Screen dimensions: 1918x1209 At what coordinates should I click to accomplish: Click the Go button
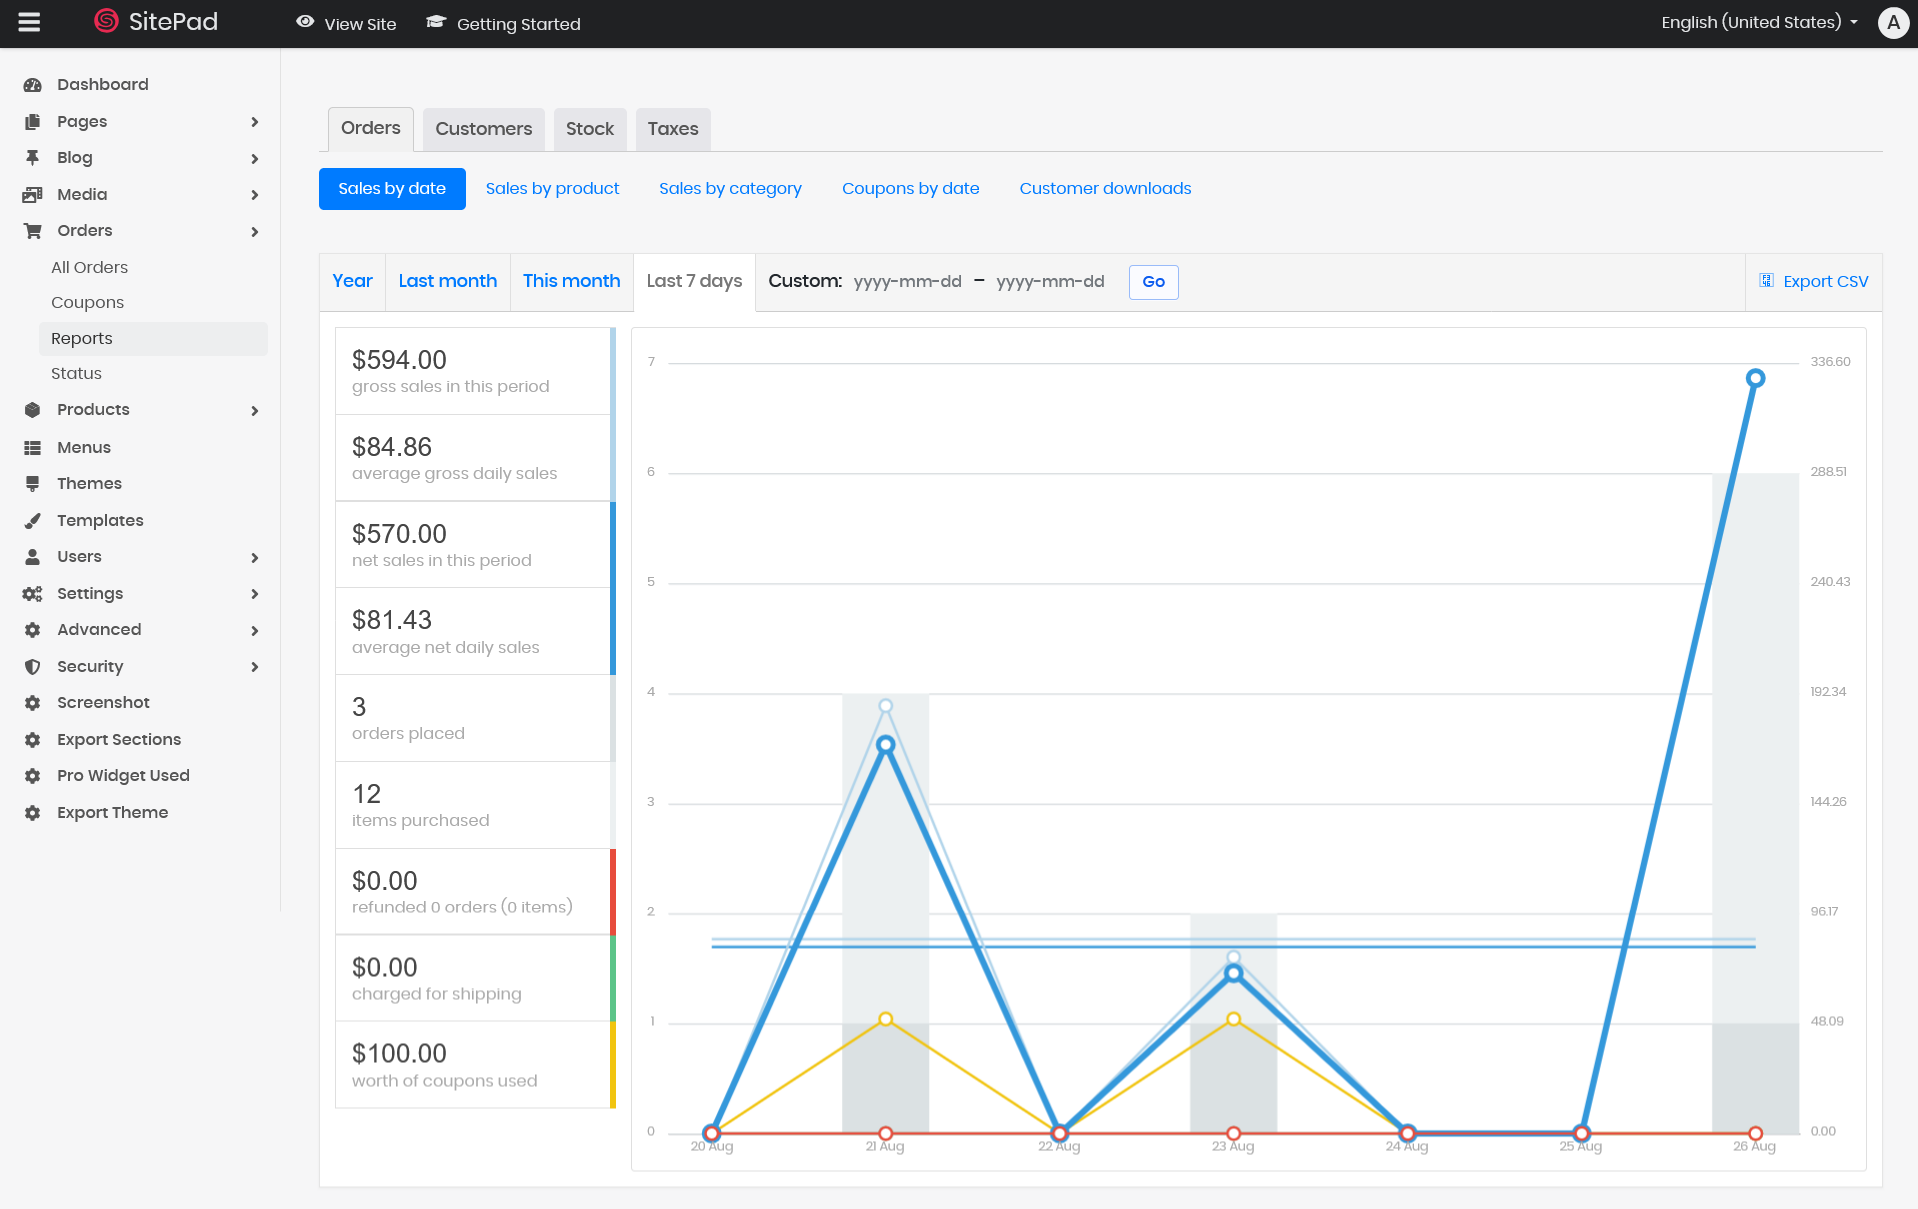pyautogui.click(x=1153, y=282)
